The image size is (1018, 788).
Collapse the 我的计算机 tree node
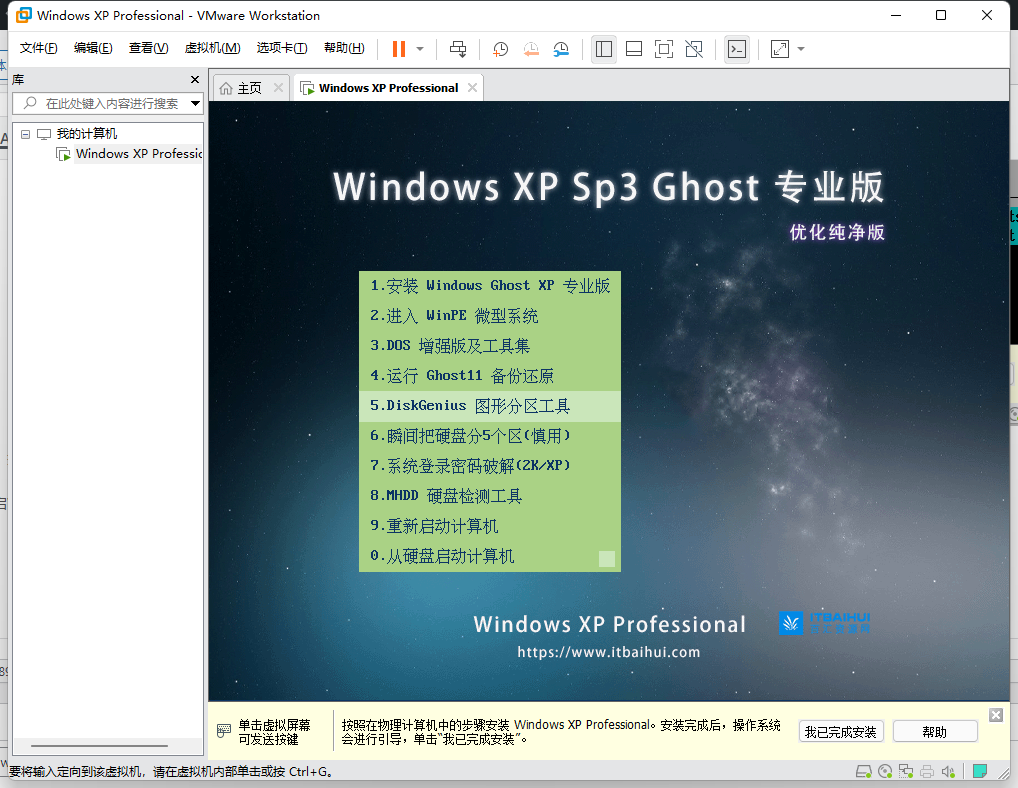click(26, 134)
